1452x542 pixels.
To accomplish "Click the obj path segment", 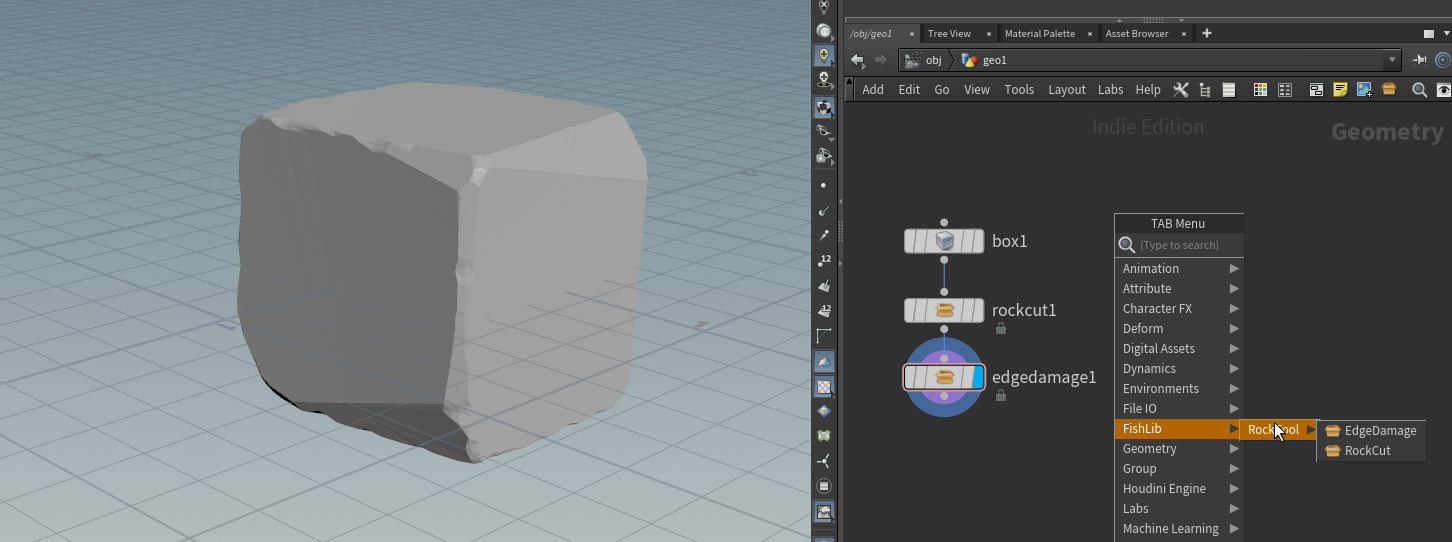I will click(924, 60).
